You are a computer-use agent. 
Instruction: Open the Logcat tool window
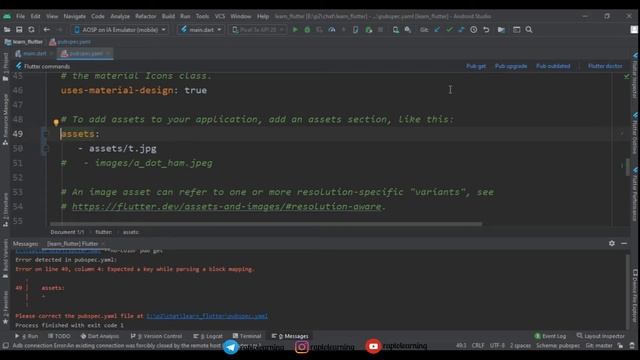point(208,336)
